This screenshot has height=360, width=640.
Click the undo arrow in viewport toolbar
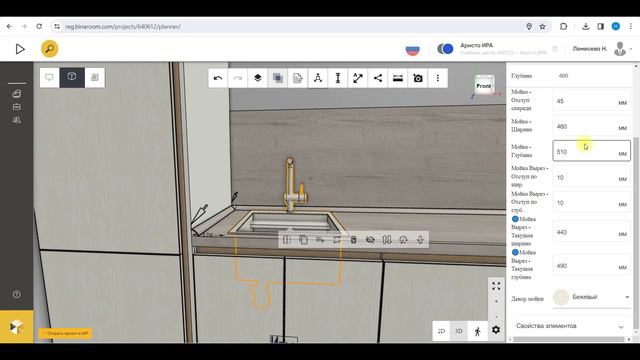pos(218,78)
